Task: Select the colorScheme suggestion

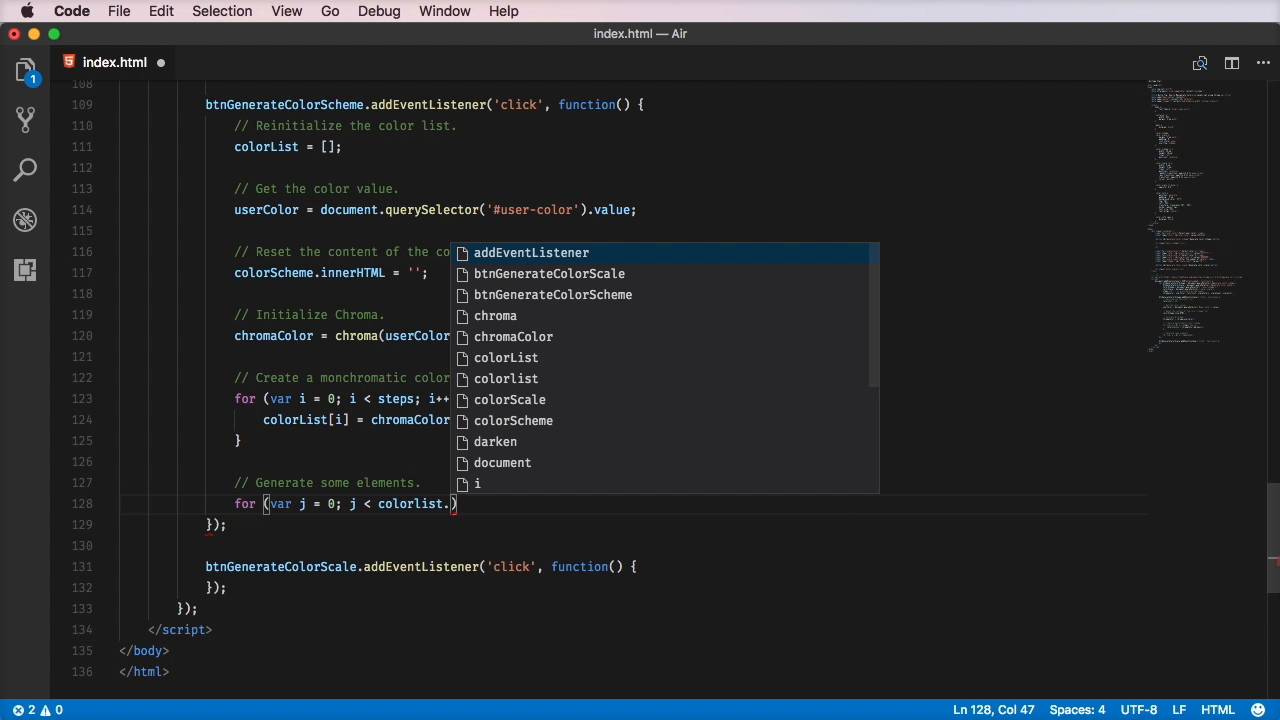Action: pos(664,421)
